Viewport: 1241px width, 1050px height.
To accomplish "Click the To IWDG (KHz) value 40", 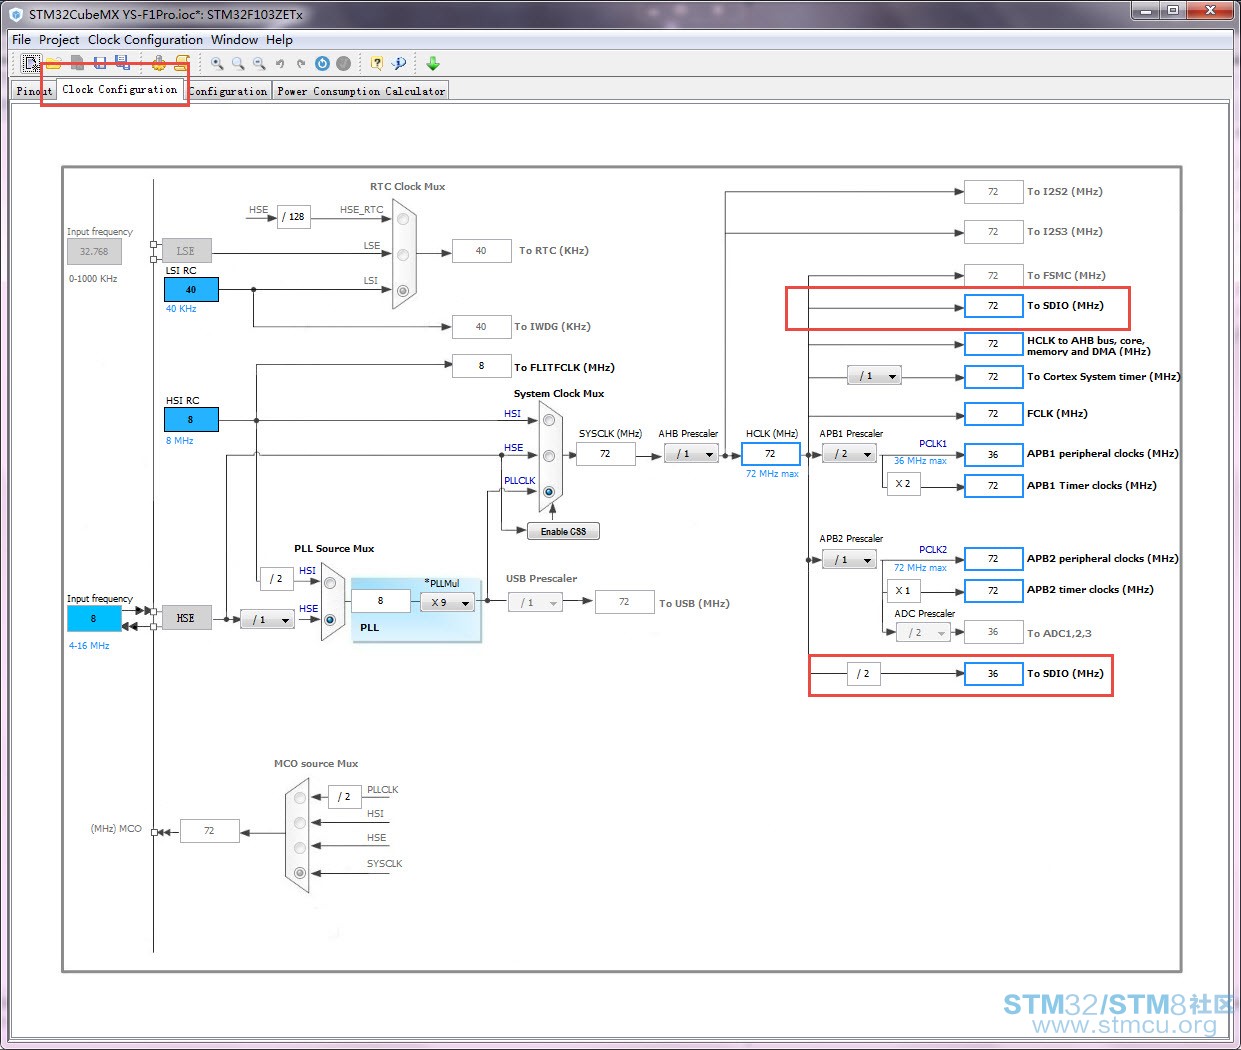I will coord(481,326).
